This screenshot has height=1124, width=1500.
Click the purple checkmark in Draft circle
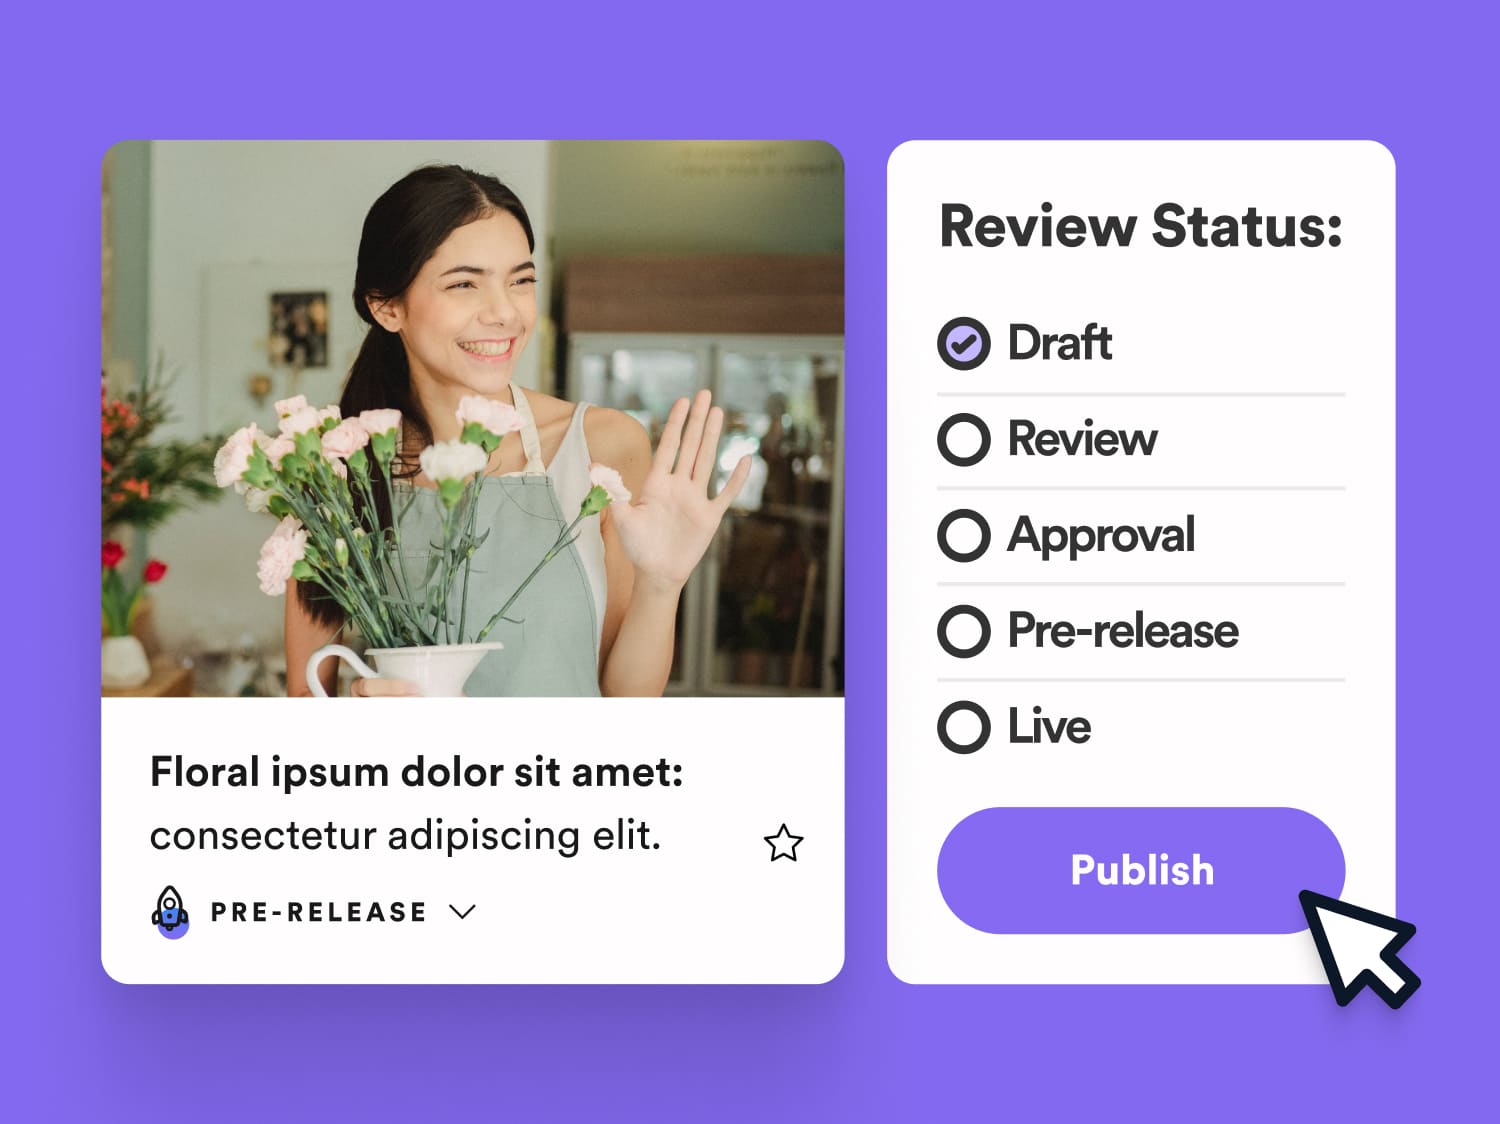pos(964,344)
